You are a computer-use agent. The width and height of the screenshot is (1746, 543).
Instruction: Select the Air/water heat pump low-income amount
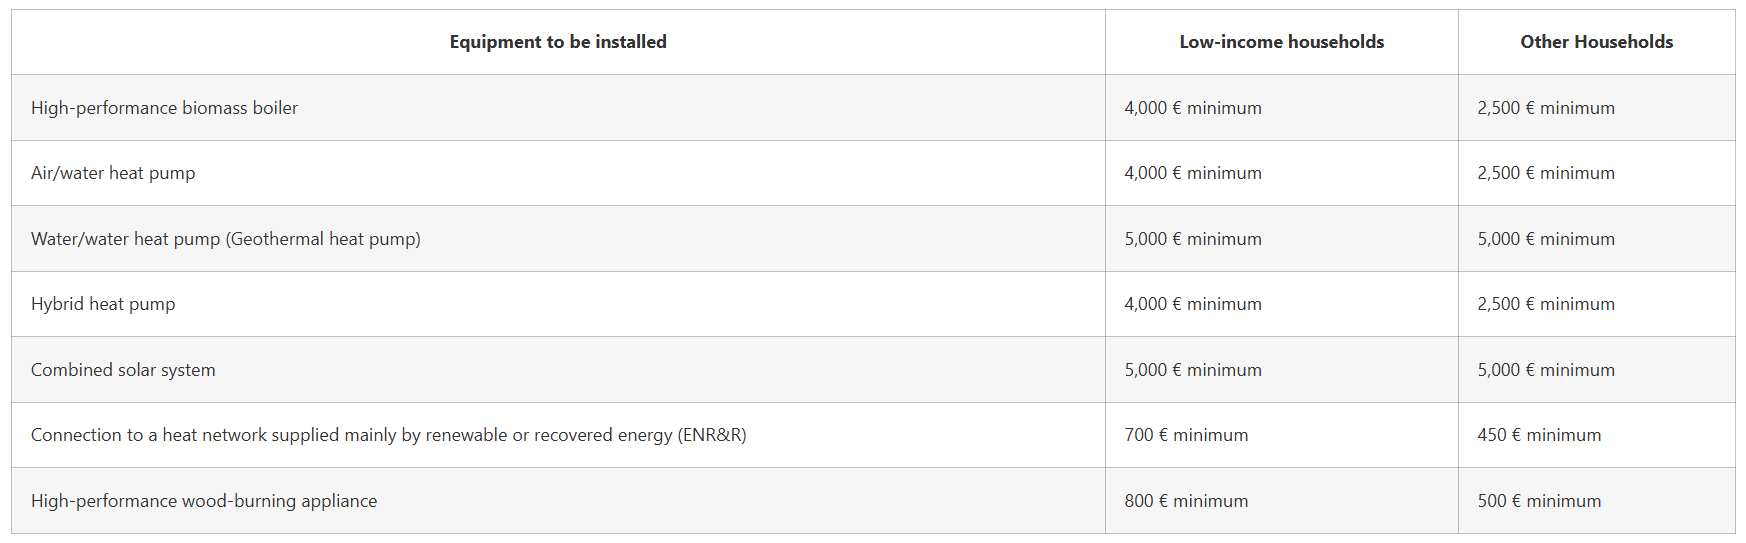point(1193,173)
